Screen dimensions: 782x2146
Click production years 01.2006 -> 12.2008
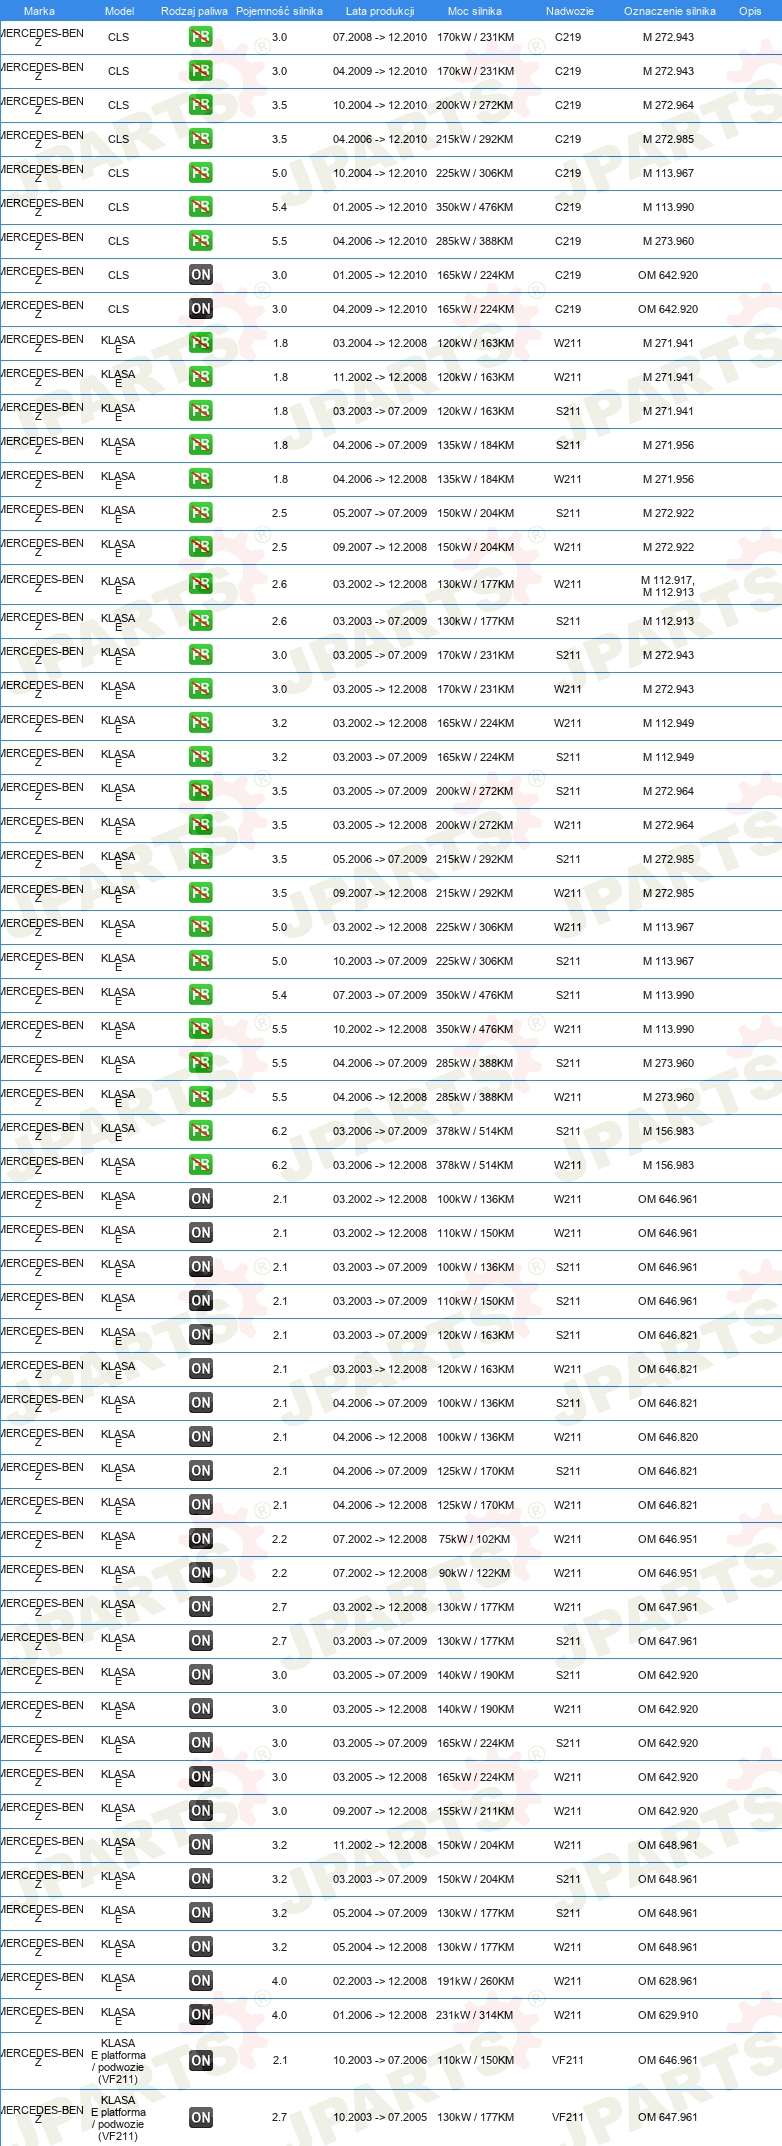[x=380, y=2015]
